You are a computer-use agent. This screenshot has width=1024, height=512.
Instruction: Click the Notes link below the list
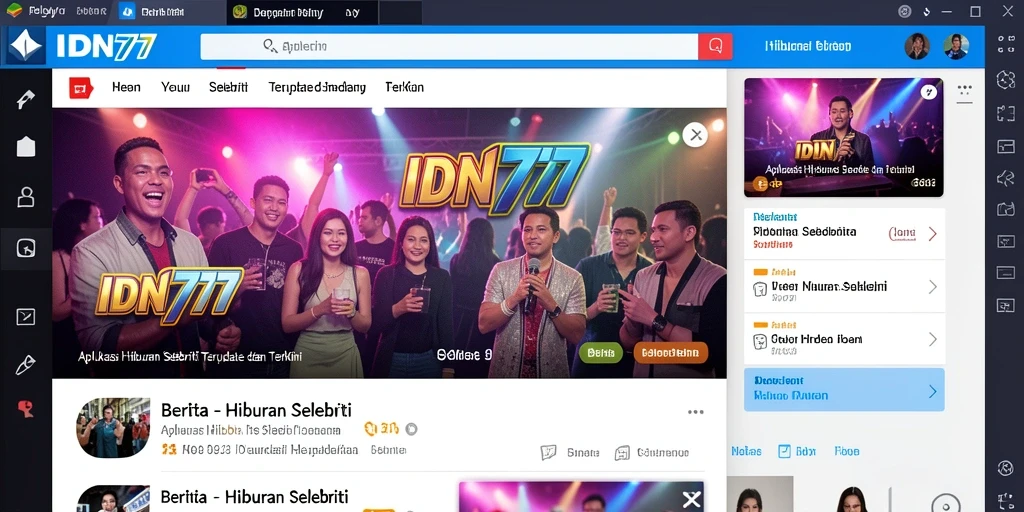[x=746, y=451]
